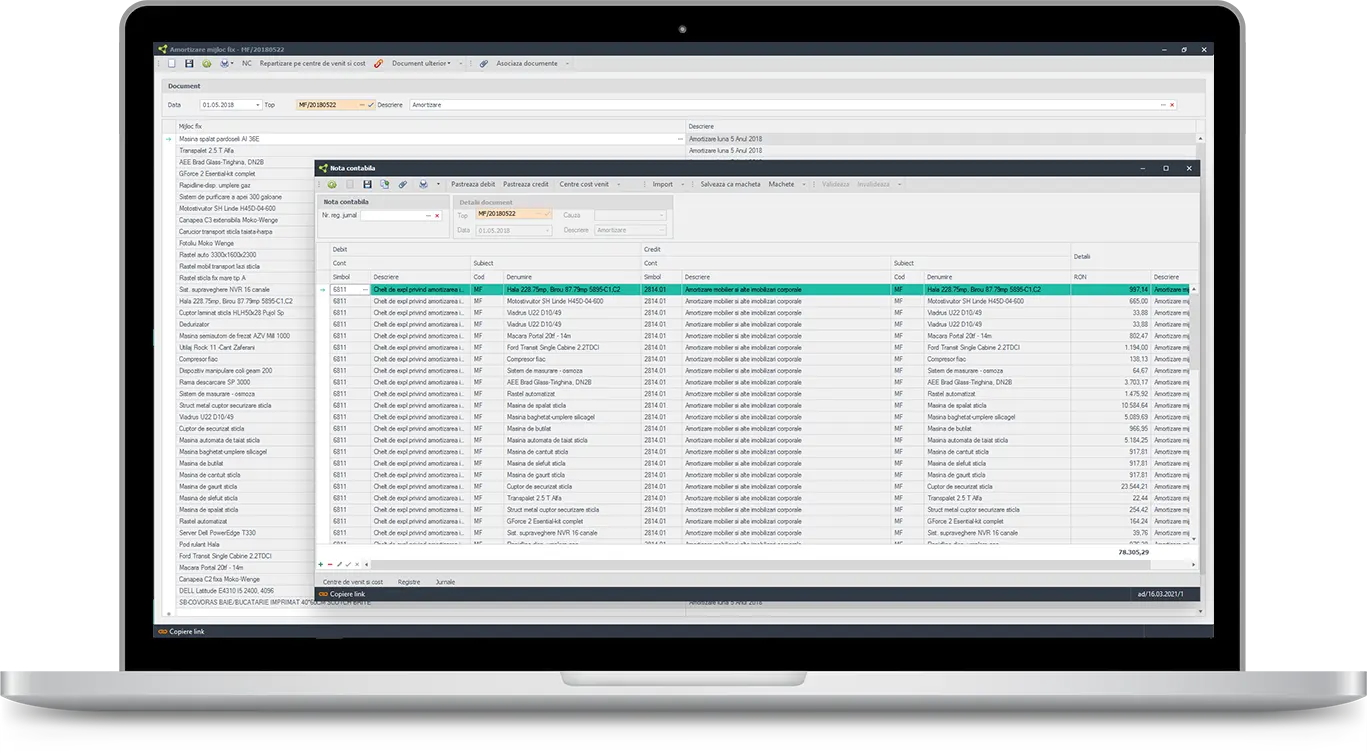Open print dropdown arrow in Nota contabila toolbar
The height and width of the screenshot is (753, 1367).
point(438,184)
